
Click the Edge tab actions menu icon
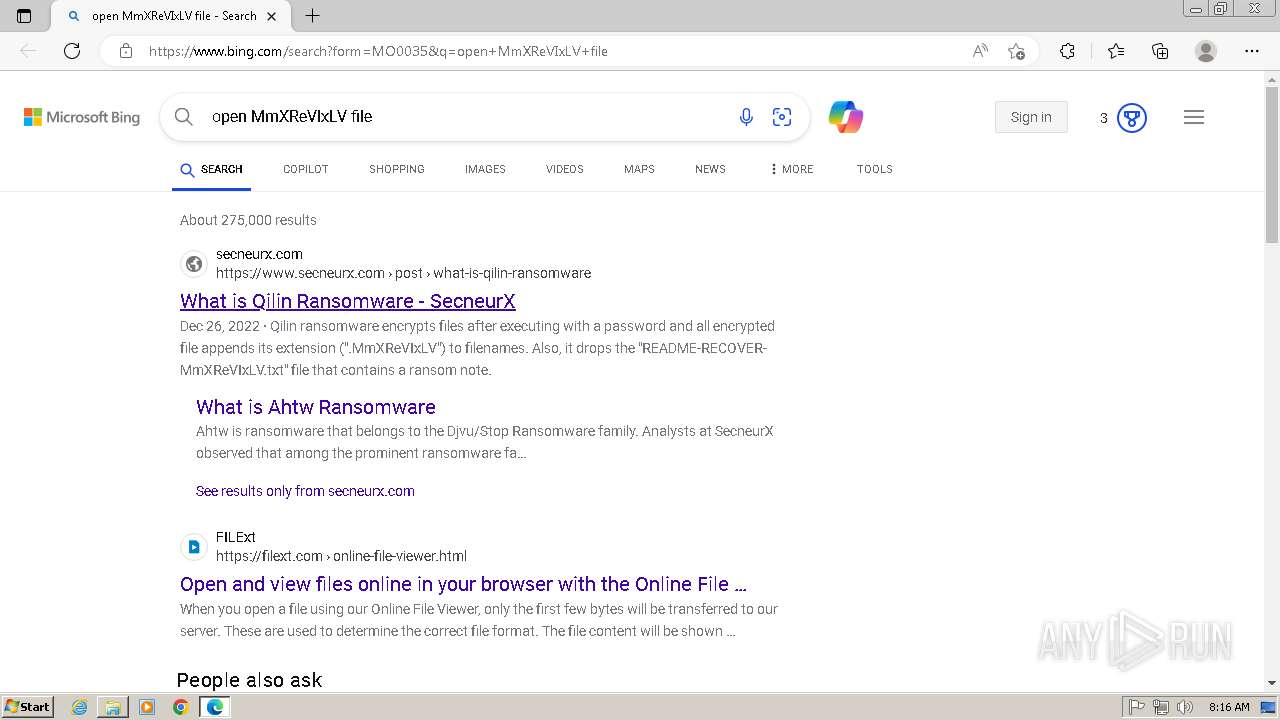(x=24, y=16)
